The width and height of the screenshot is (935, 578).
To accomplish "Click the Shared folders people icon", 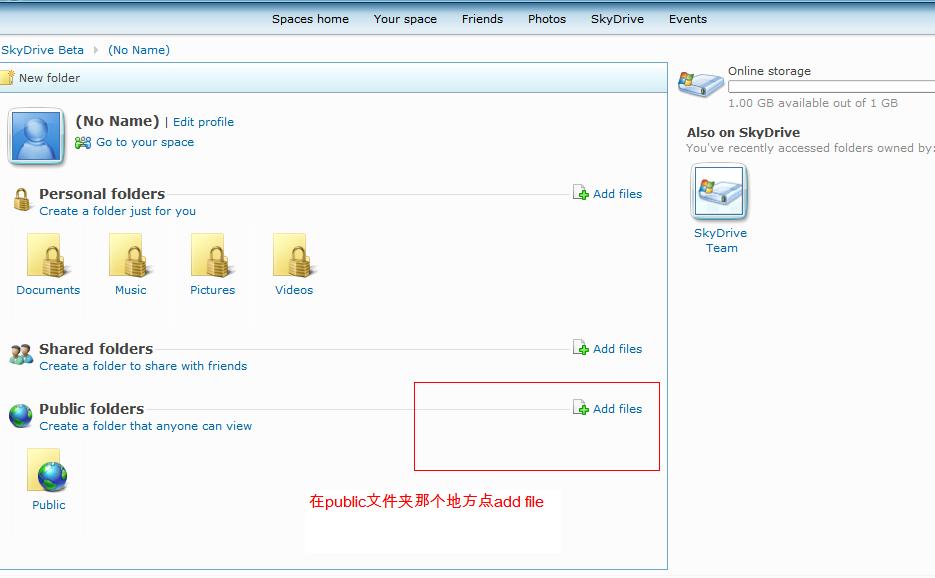I will tap(21, 354).
